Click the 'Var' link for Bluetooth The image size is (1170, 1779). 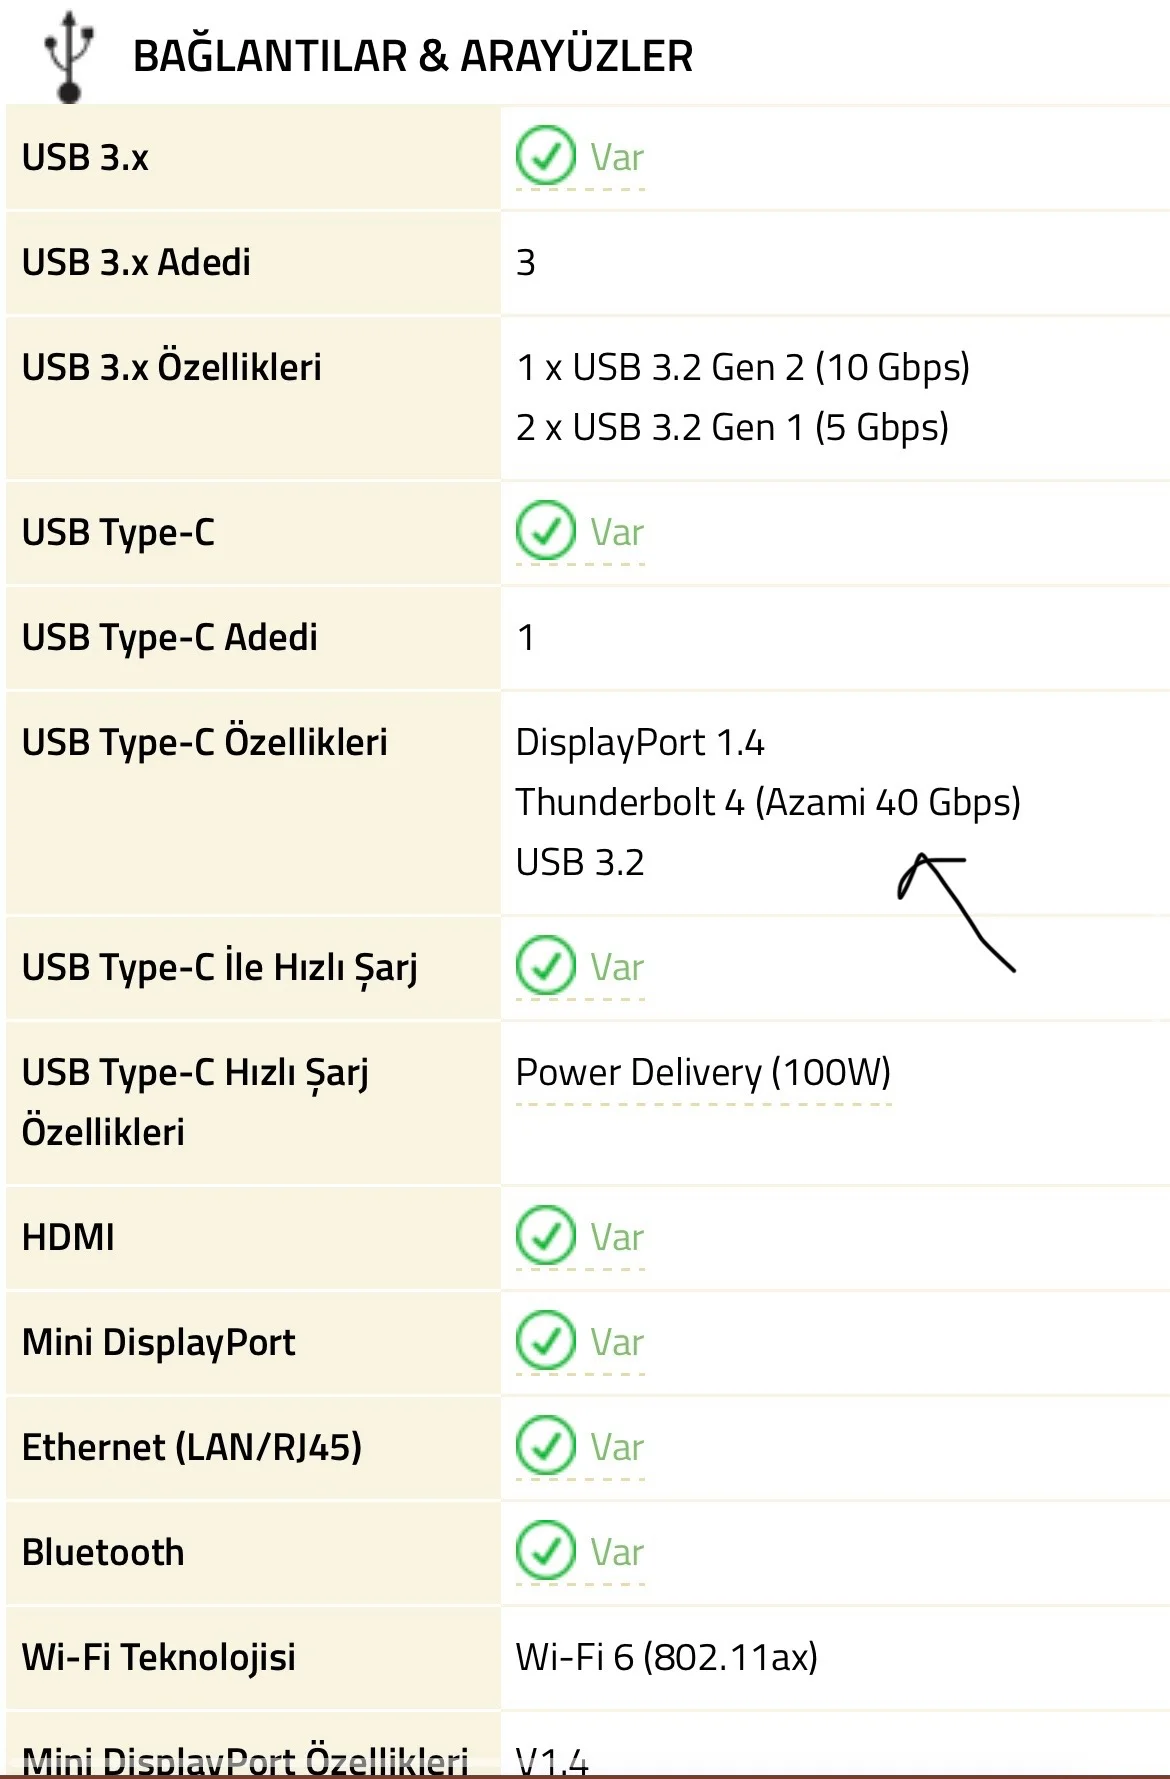(x=616, y=1553)
